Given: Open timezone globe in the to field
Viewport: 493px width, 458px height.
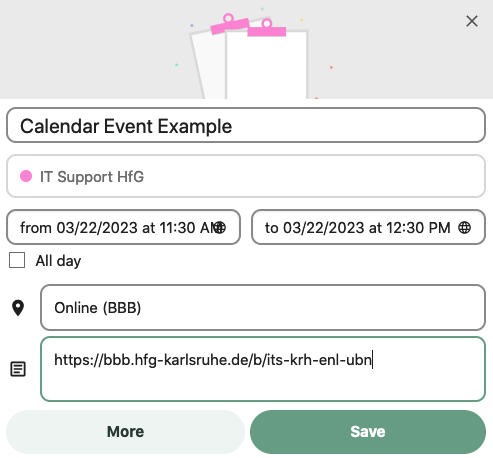Looking at the screenshot, I should 464,228.
